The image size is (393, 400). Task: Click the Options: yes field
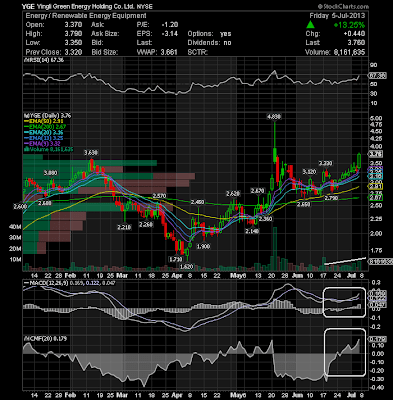tap(209, 34)
